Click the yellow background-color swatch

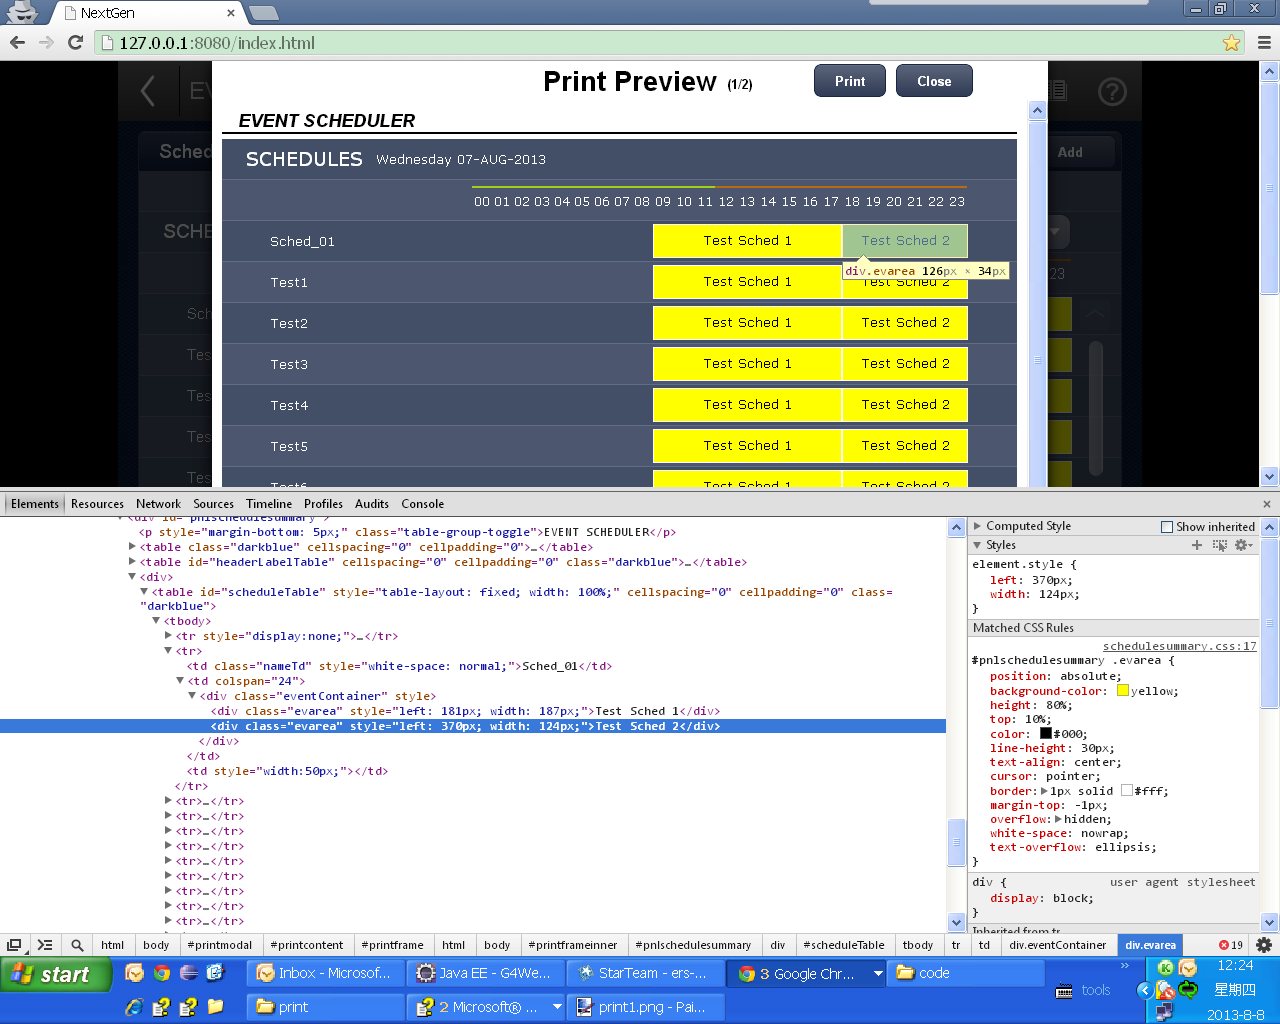point(1123,691)
